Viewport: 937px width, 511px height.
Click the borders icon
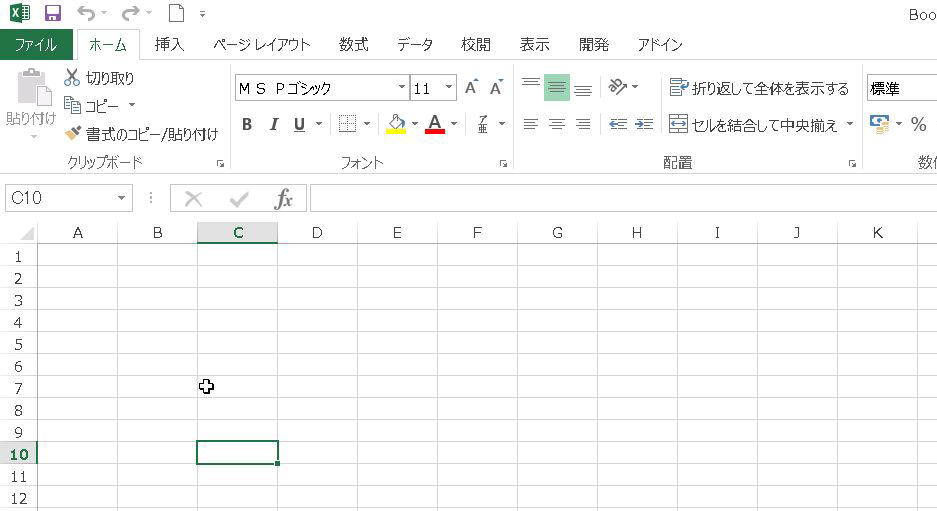347,124
